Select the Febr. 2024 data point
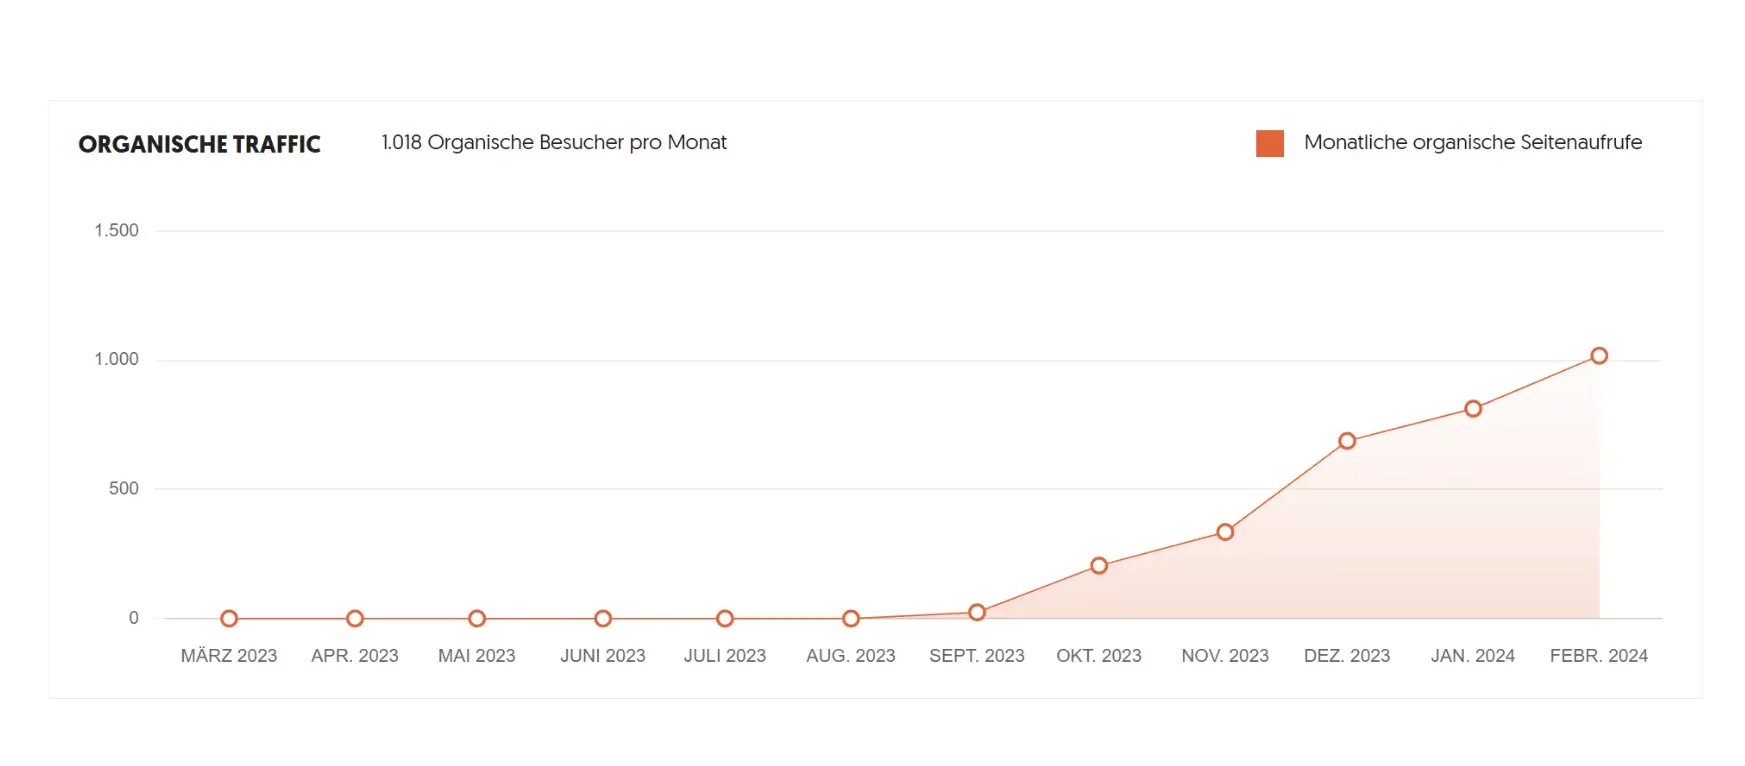The height and width of the screenshot is (766, 1745). pyautogui.click(x=1598, y=356)
